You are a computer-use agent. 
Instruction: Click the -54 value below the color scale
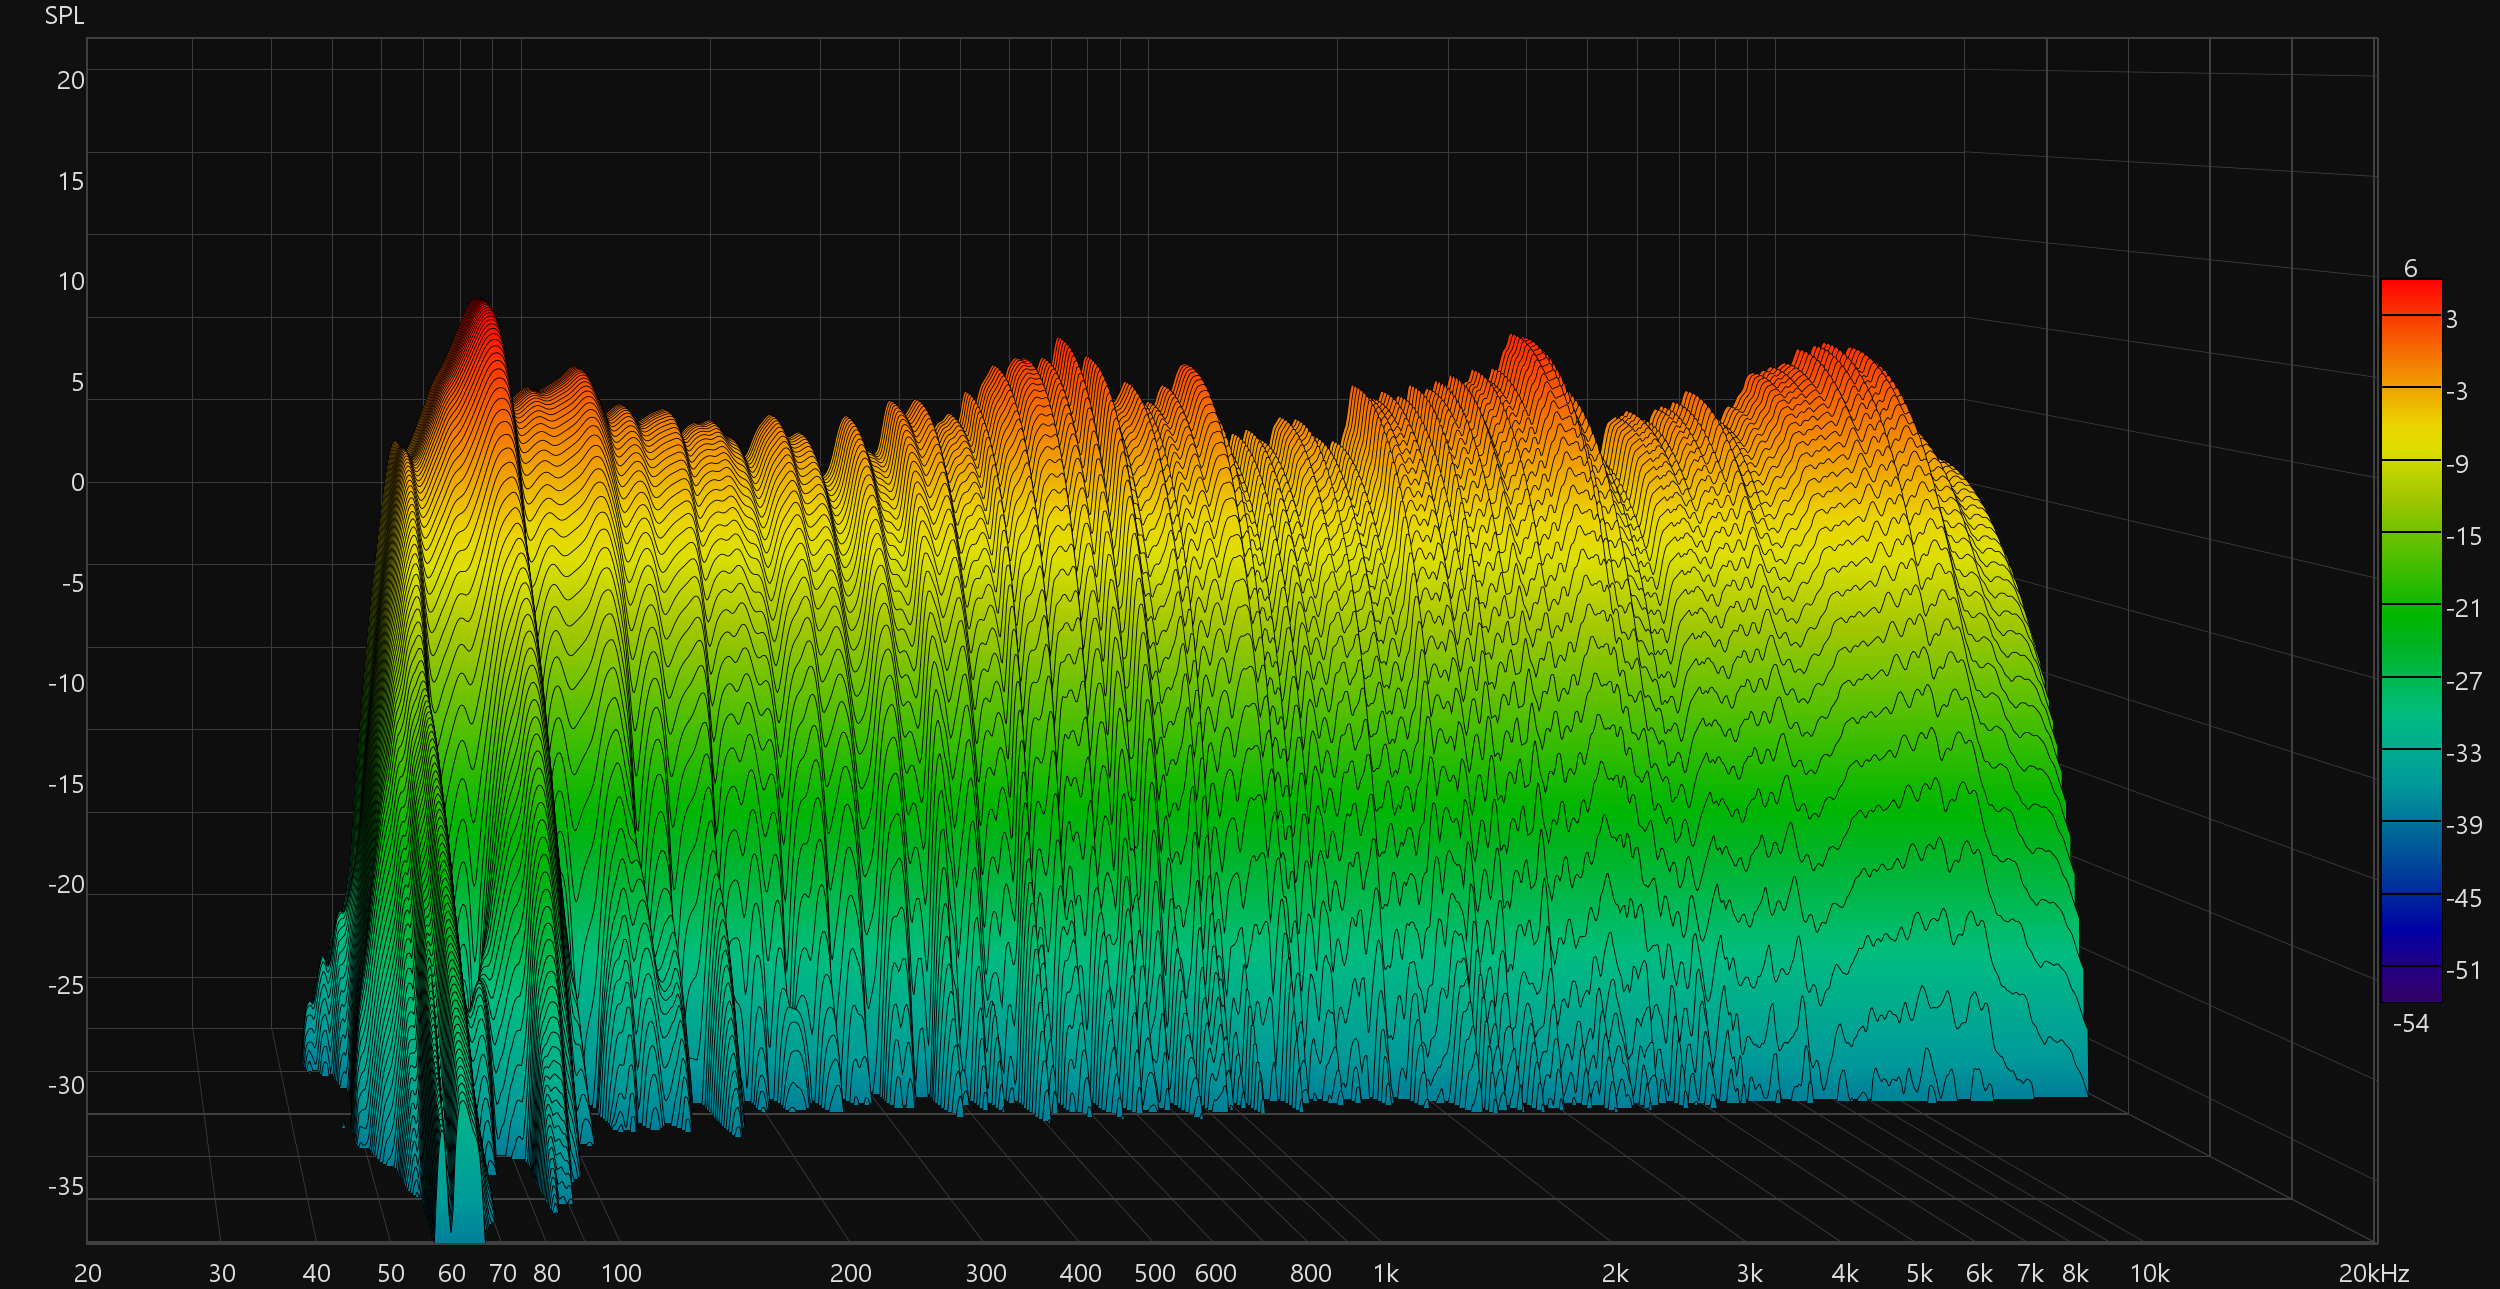click(x=2410, y=1023)
